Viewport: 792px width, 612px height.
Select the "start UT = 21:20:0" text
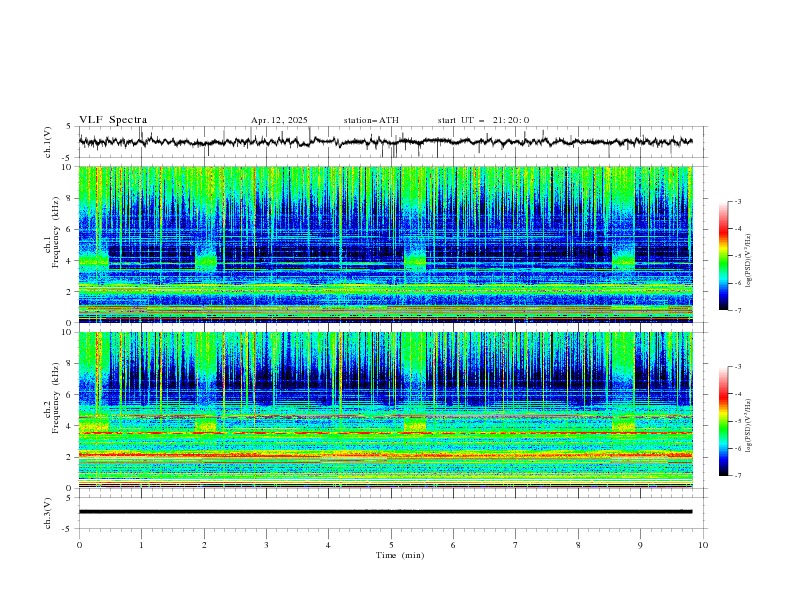[x=483, y=120]
